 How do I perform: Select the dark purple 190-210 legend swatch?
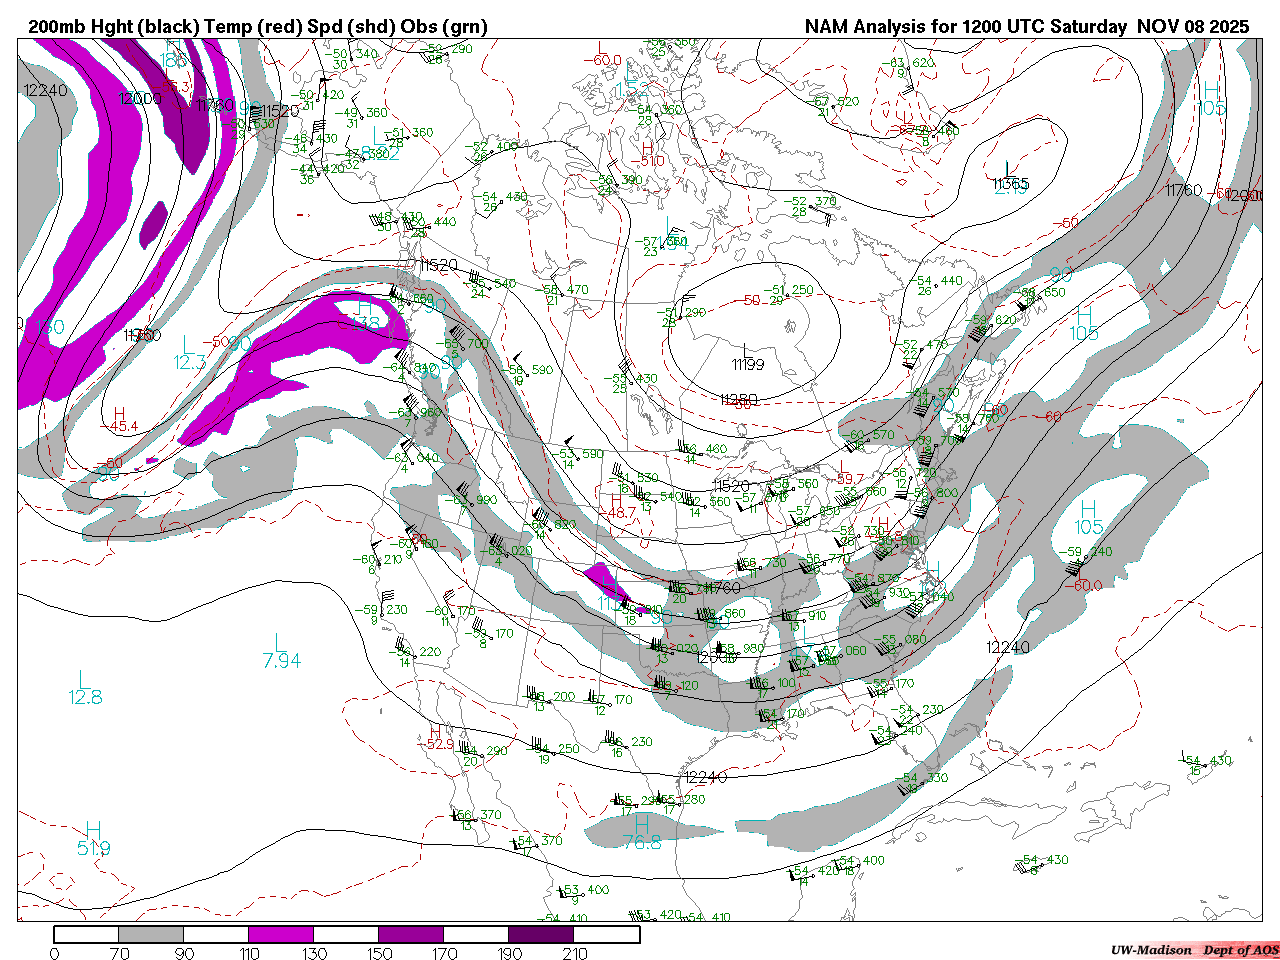click(541, 934)
